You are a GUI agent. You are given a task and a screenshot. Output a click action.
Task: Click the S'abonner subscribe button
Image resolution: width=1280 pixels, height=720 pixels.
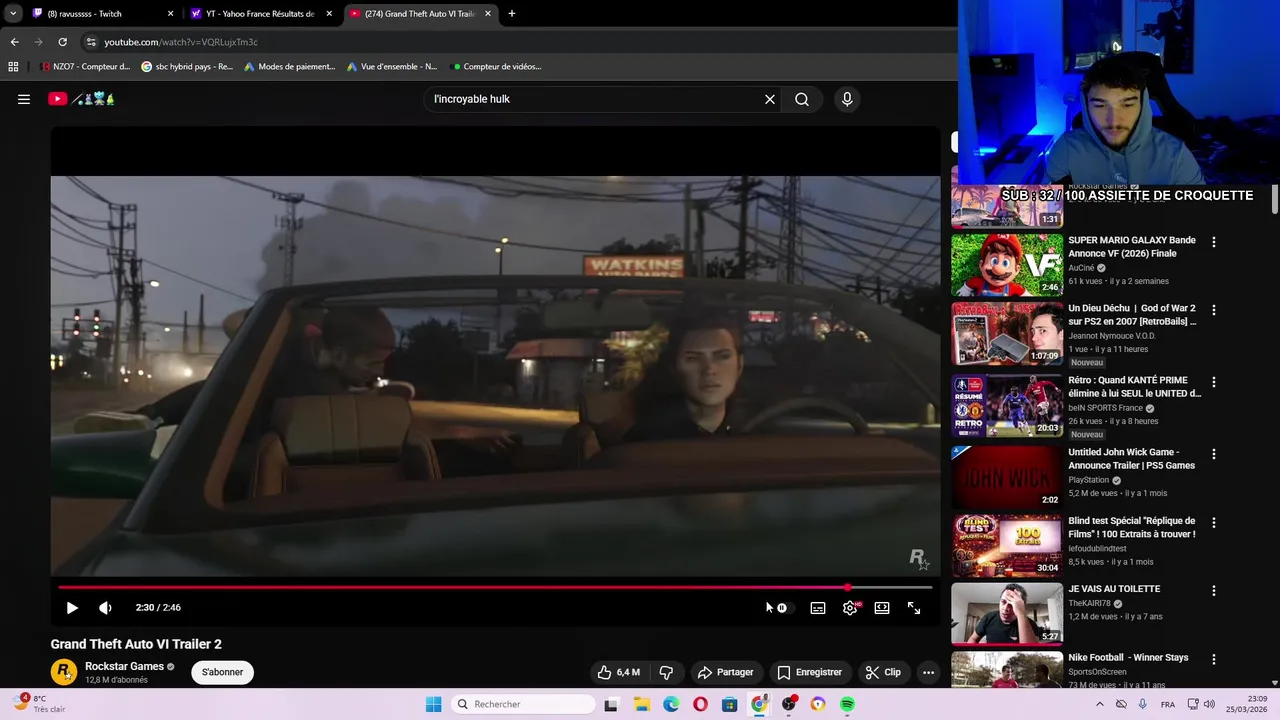click(x=222, y=672)
